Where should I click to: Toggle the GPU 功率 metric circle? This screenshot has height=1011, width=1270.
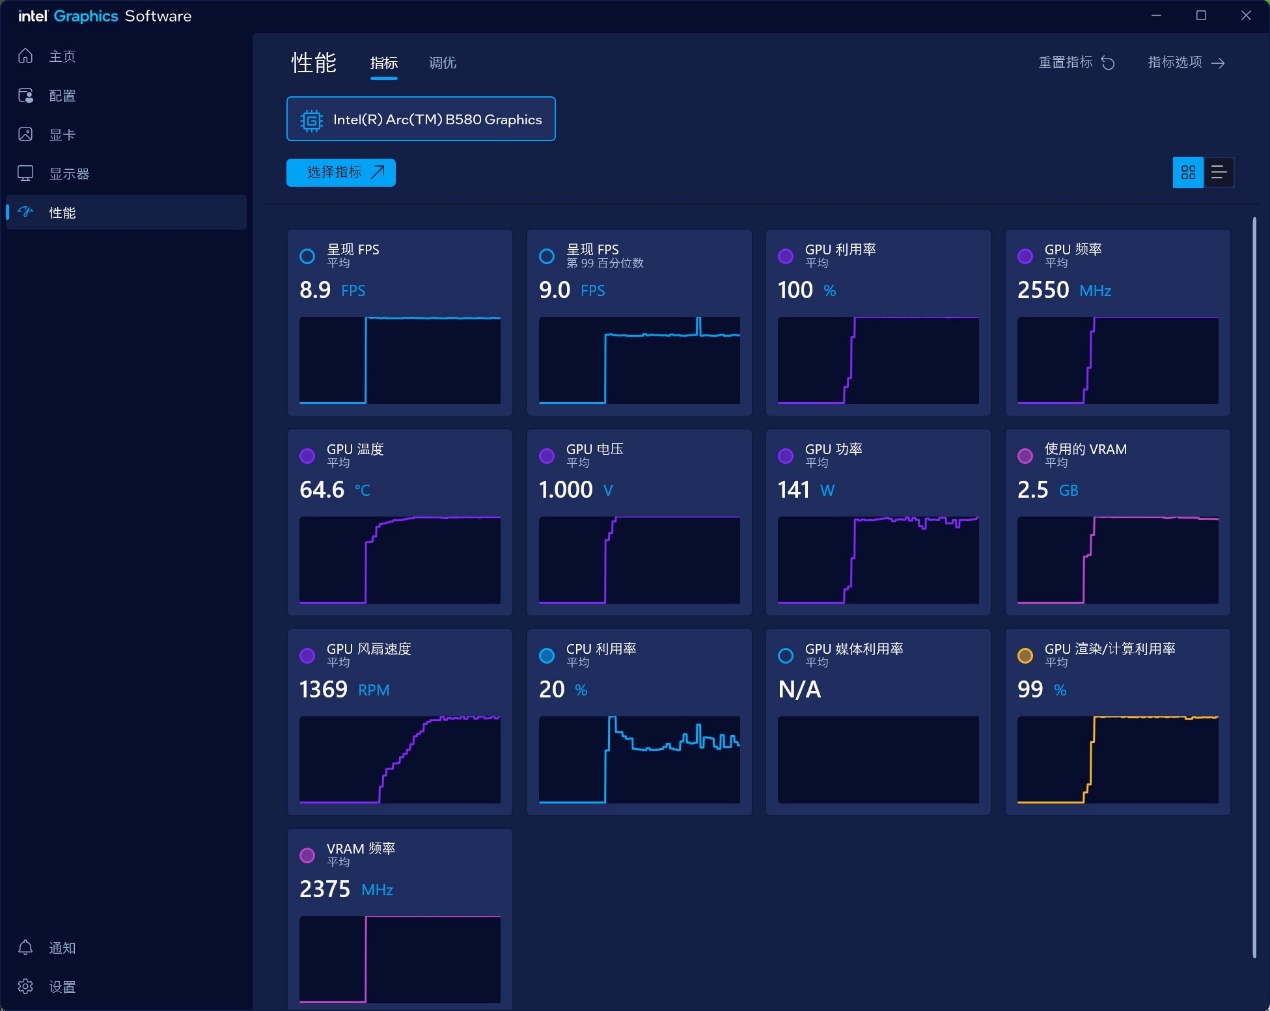click(x=786, y=456)
